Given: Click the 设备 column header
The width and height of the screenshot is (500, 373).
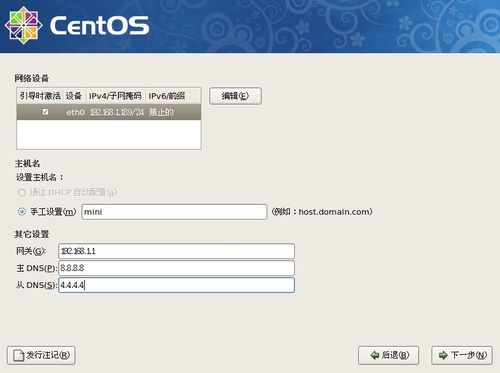Looking at the screenshot, I should coord(74,96).
